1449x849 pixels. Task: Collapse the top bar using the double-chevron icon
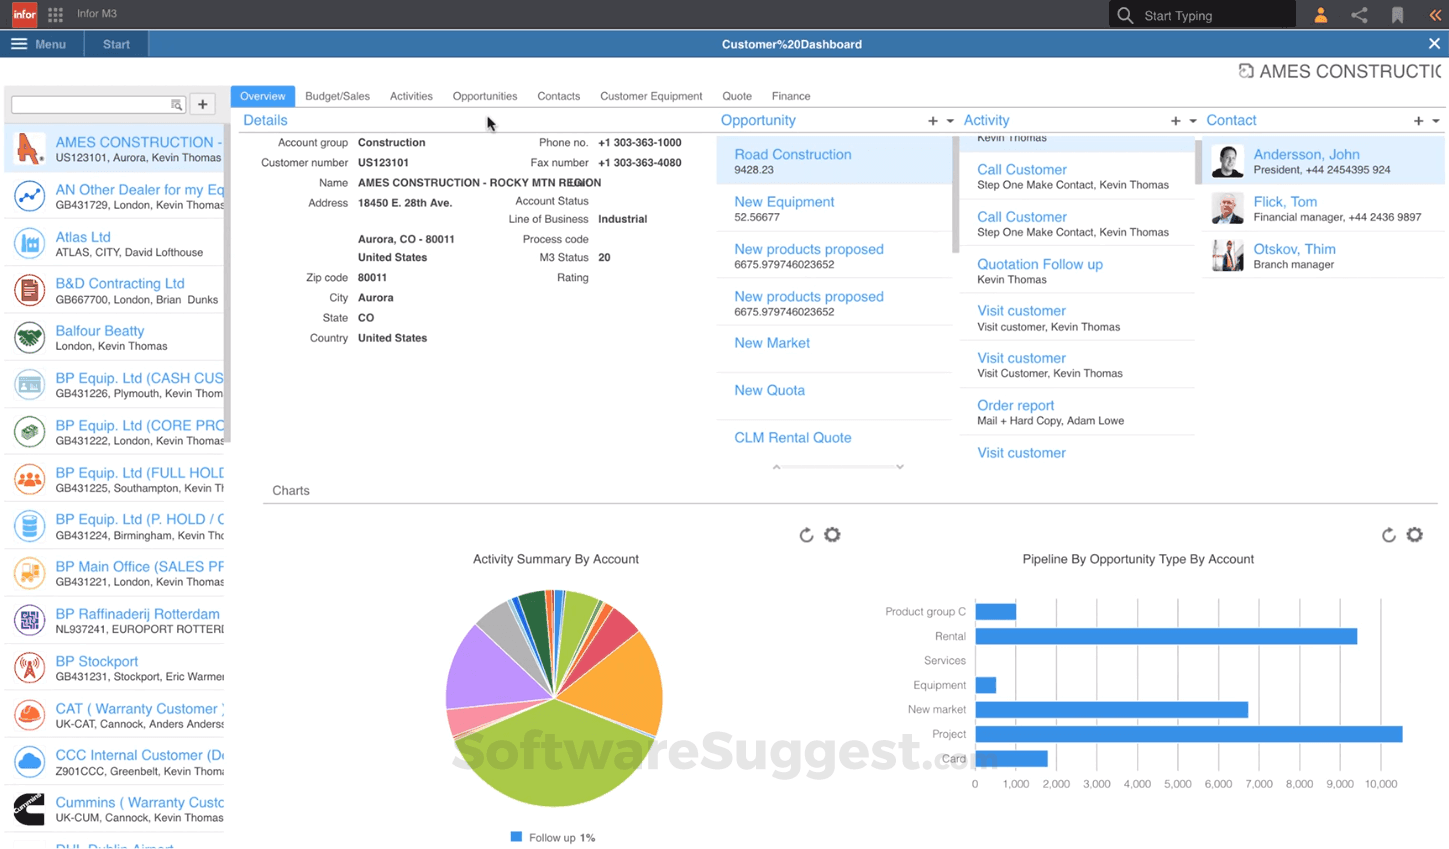point(1434,15)
